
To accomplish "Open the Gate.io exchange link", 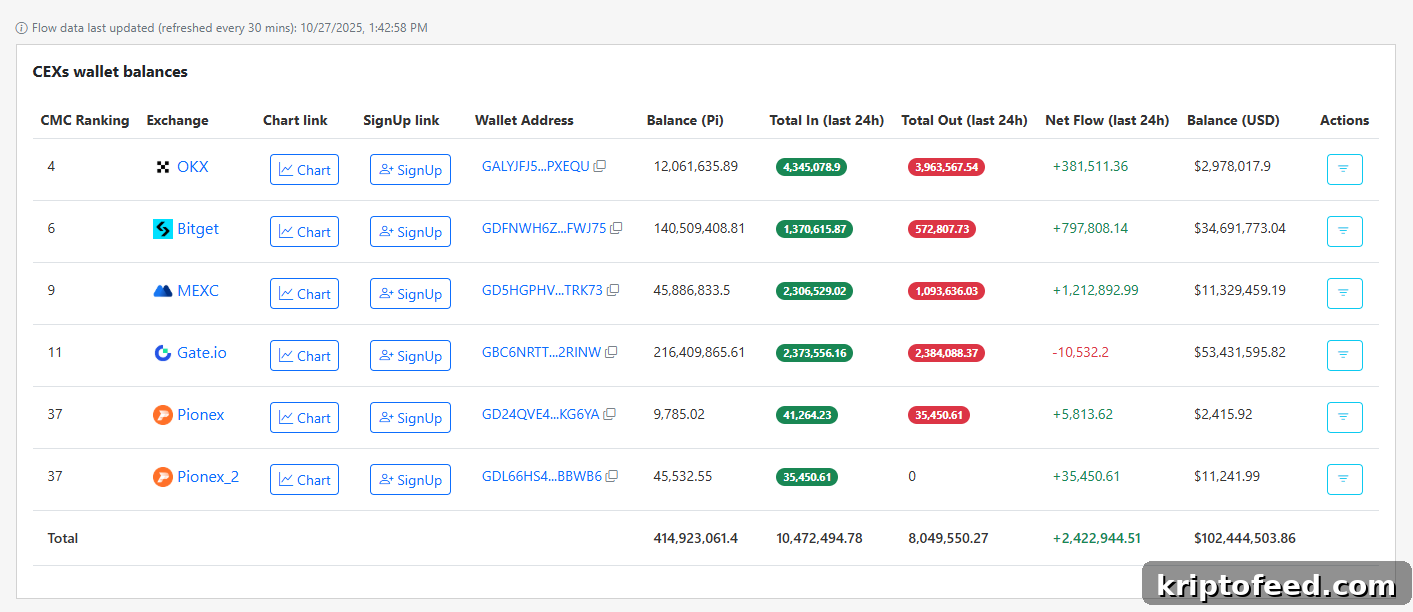I will 202,353.
